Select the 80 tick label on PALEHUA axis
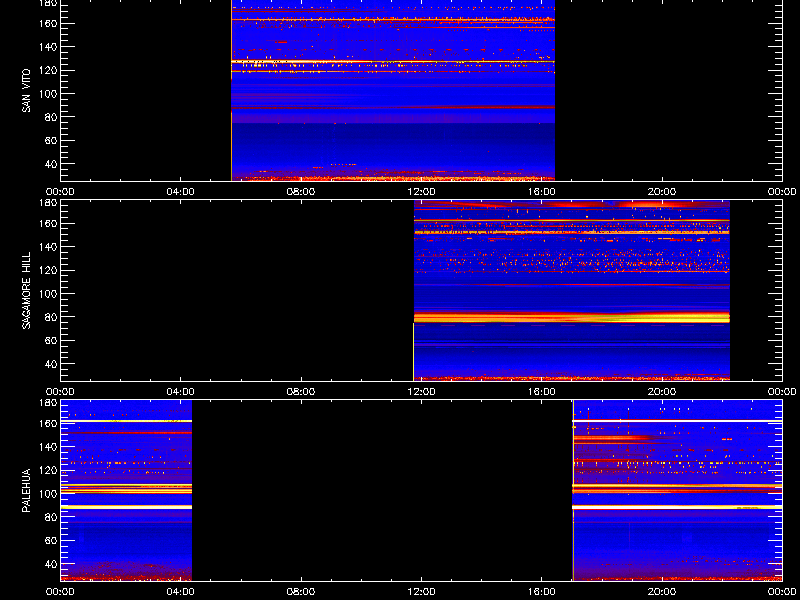Image resolution: width=800 pixels, height=600 pixels. [x=50, y=517]
